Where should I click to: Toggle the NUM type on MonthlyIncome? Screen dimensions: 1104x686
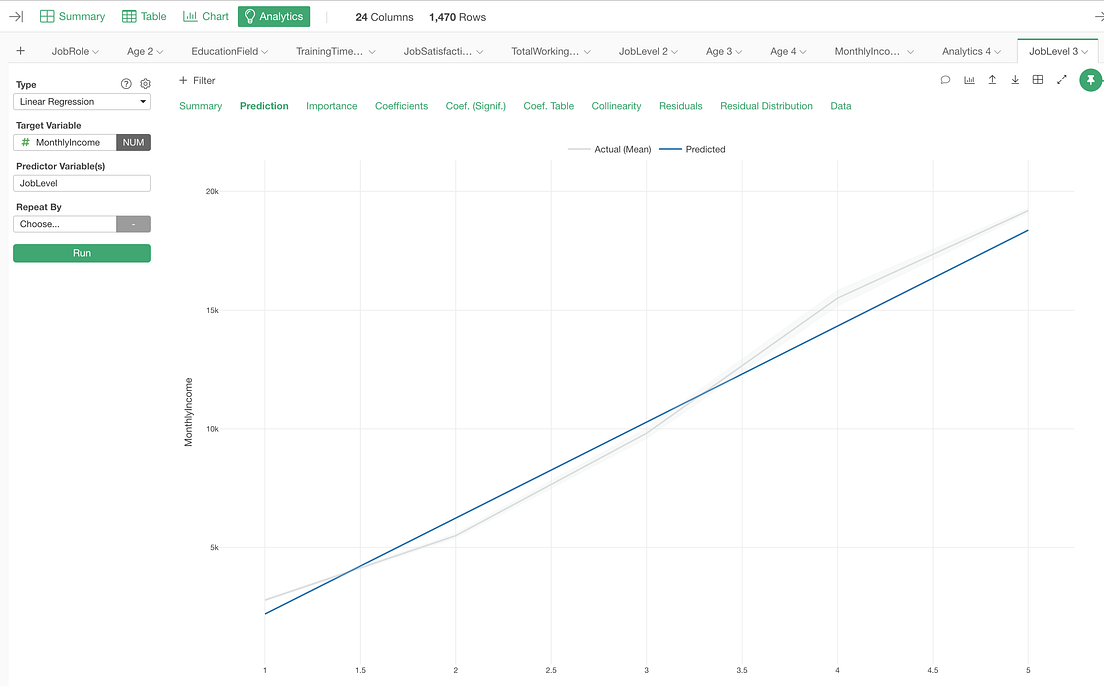[x=133, y=142]
